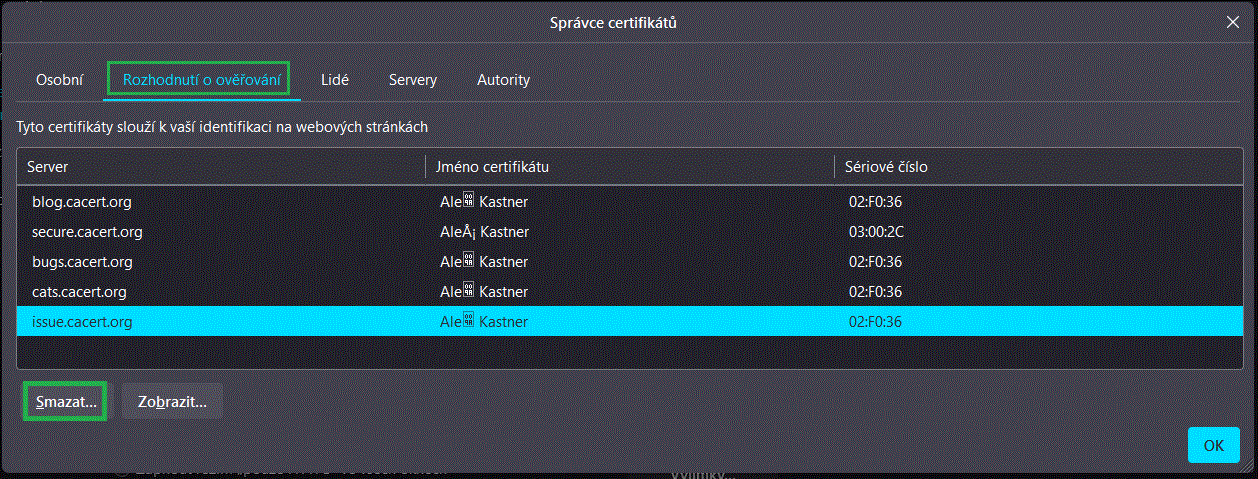Open the Lidé tab
This screenshot has width=1258, height=479.
click(335, 80)
